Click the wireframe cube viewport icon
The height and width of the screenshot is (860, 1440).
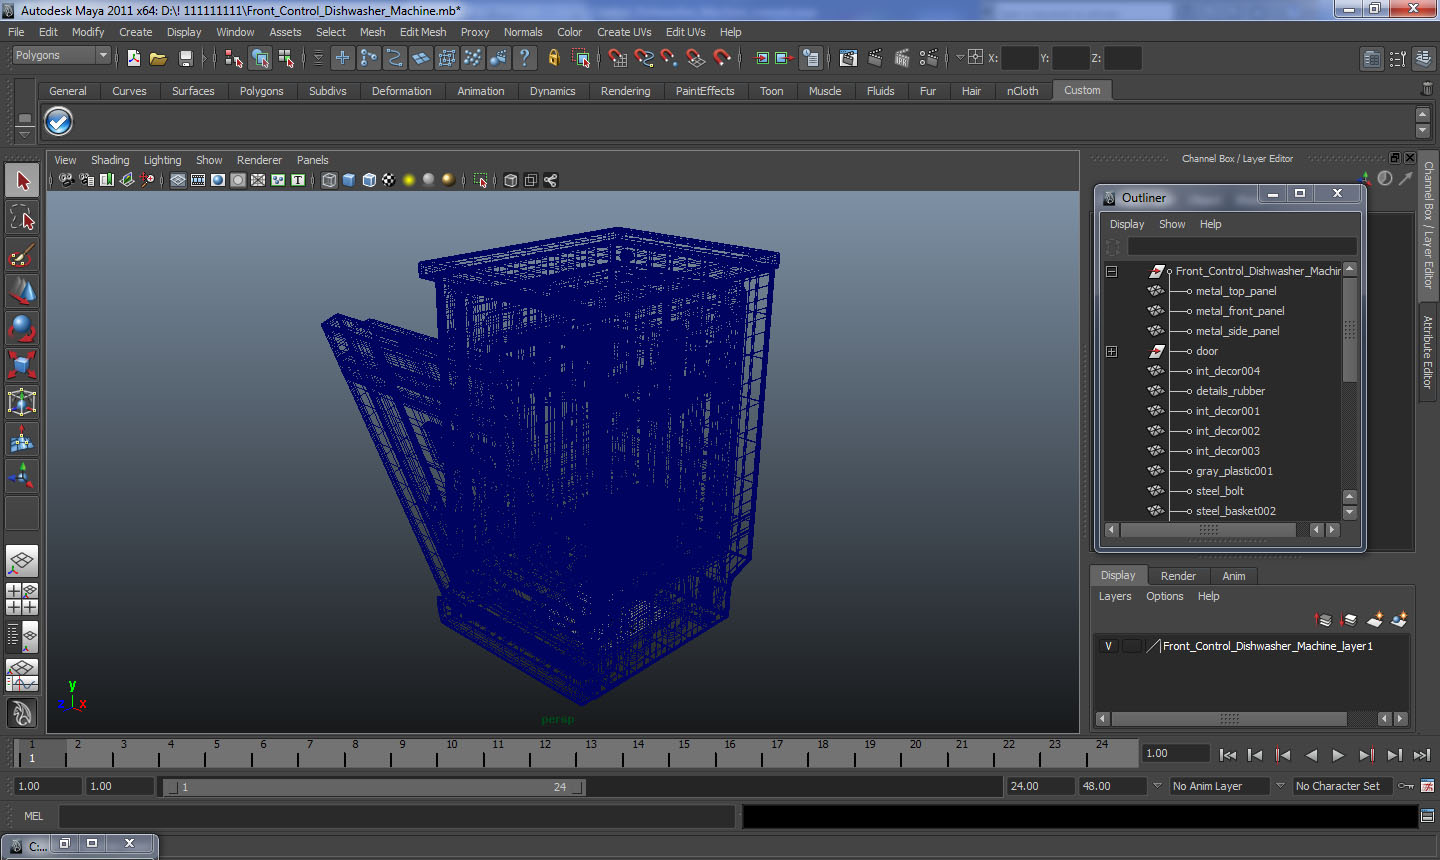click(329, 180)
